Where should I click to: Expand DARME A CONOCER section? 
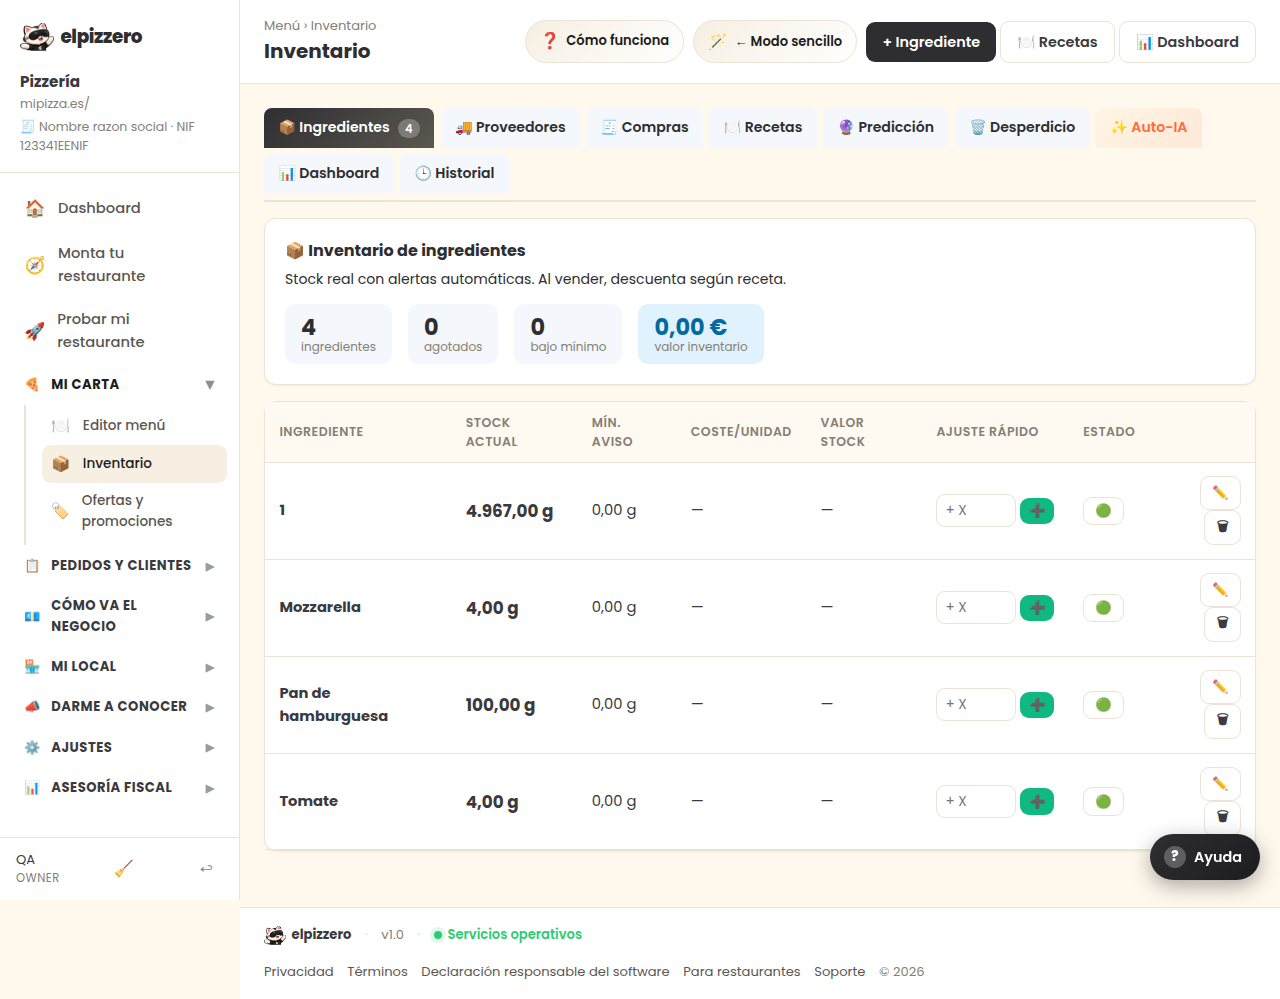[x=119, y=707]
